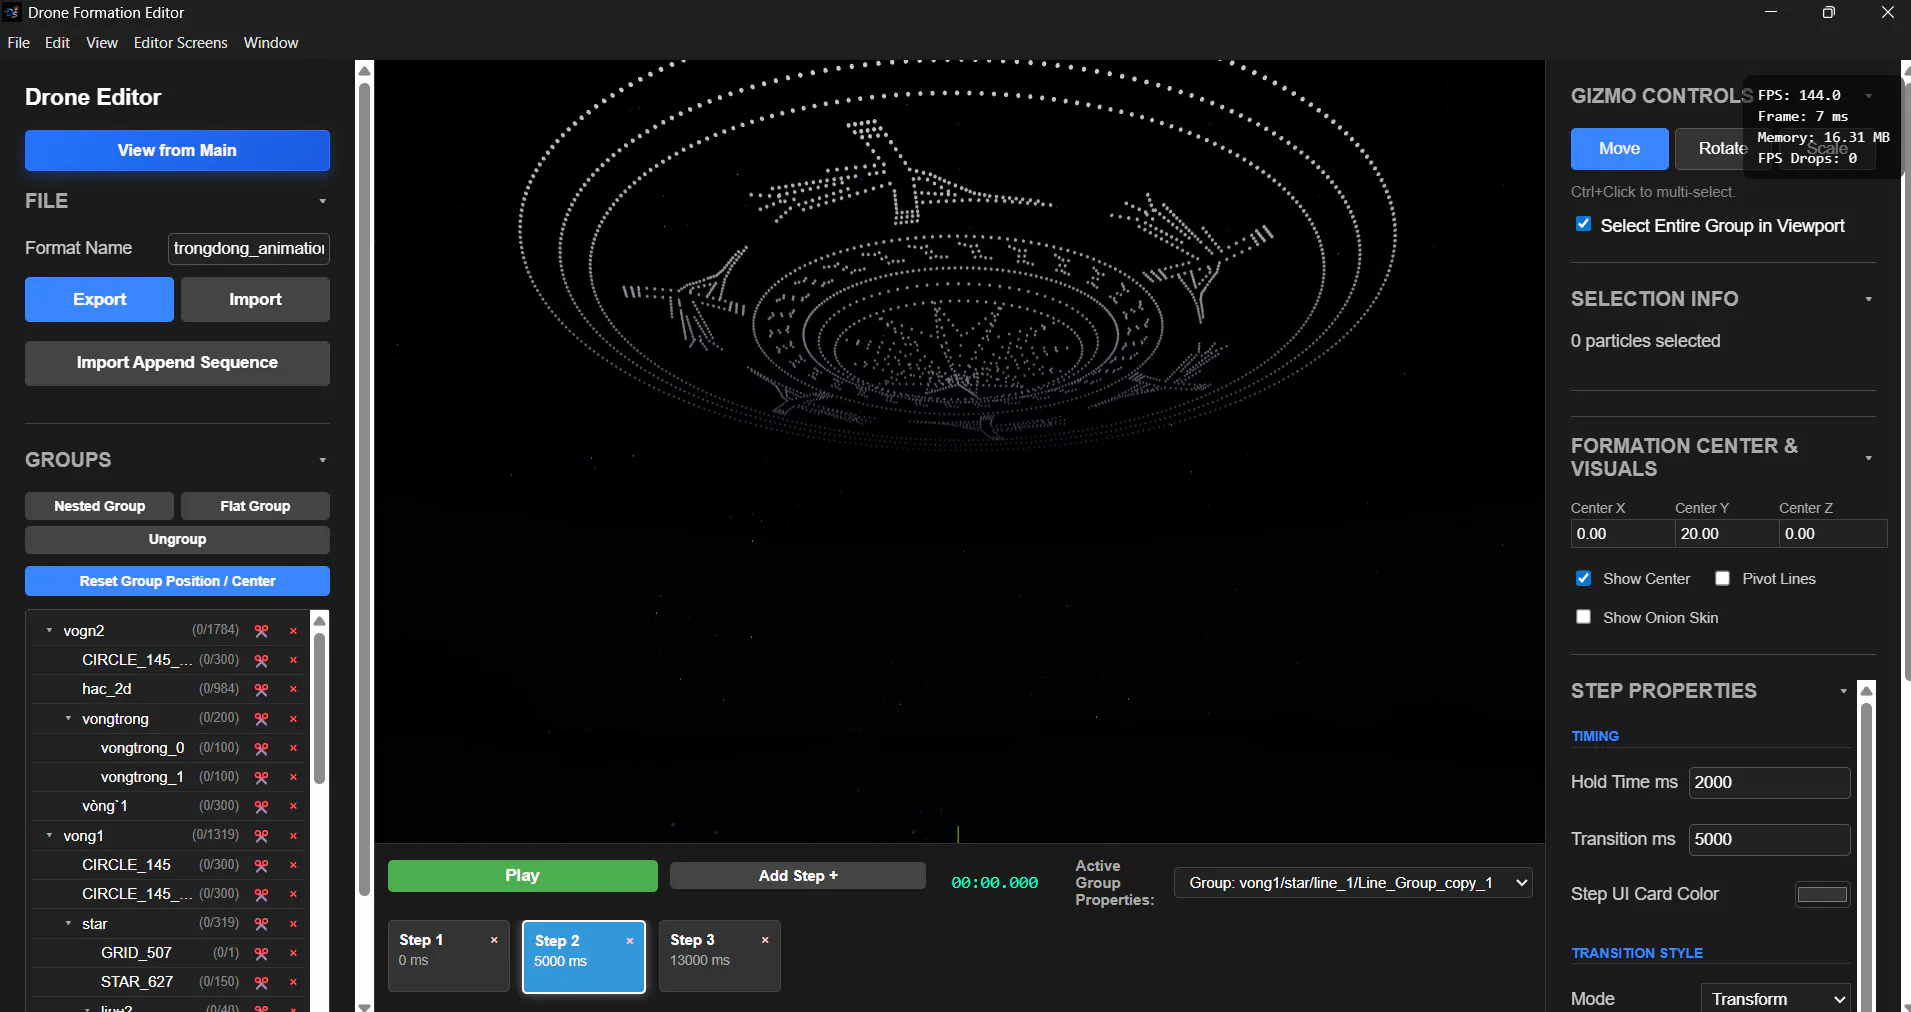
Task: Collapse the FILE section
Action: click(x=322, y=201)
